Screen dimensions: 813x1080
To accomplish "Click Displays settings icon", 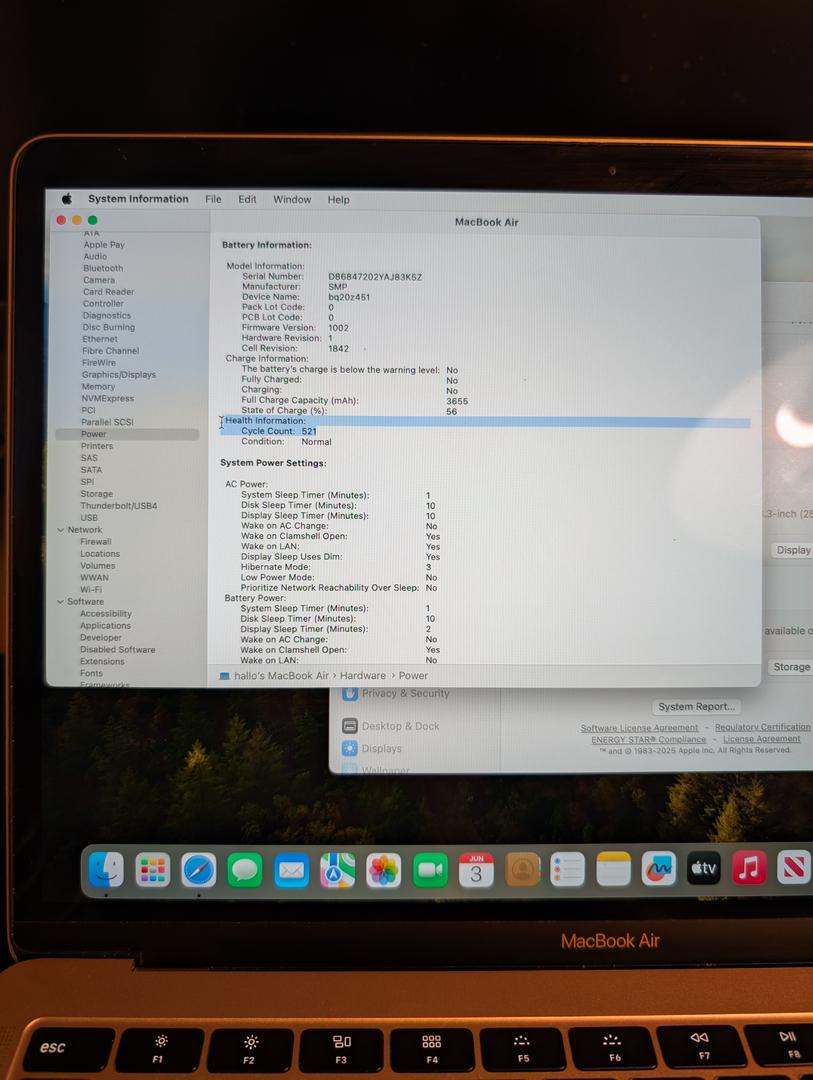I will click(x=350, y=748).
